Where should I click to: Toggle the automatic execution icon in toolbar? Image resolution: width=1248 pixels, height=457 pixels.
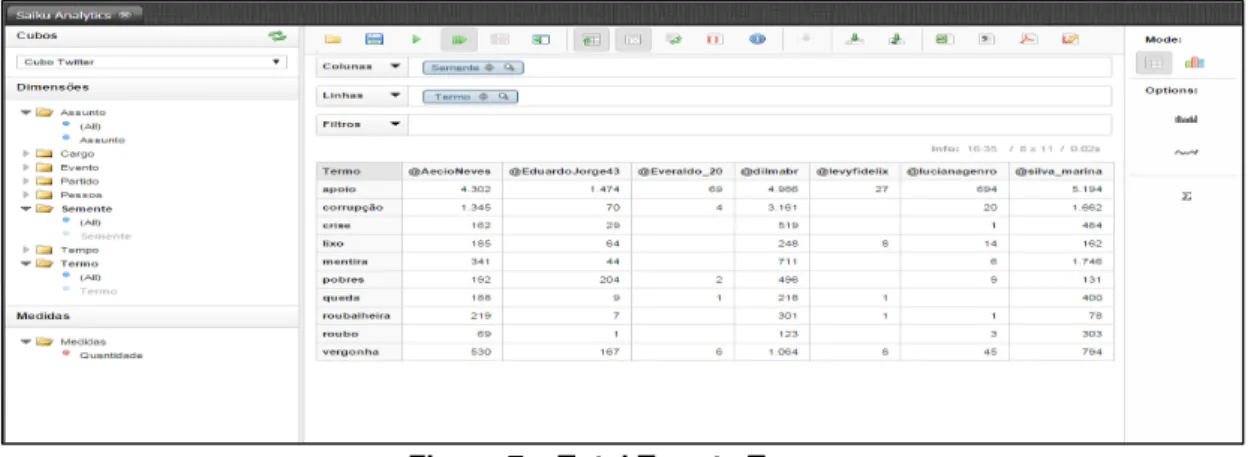(459, 39)
